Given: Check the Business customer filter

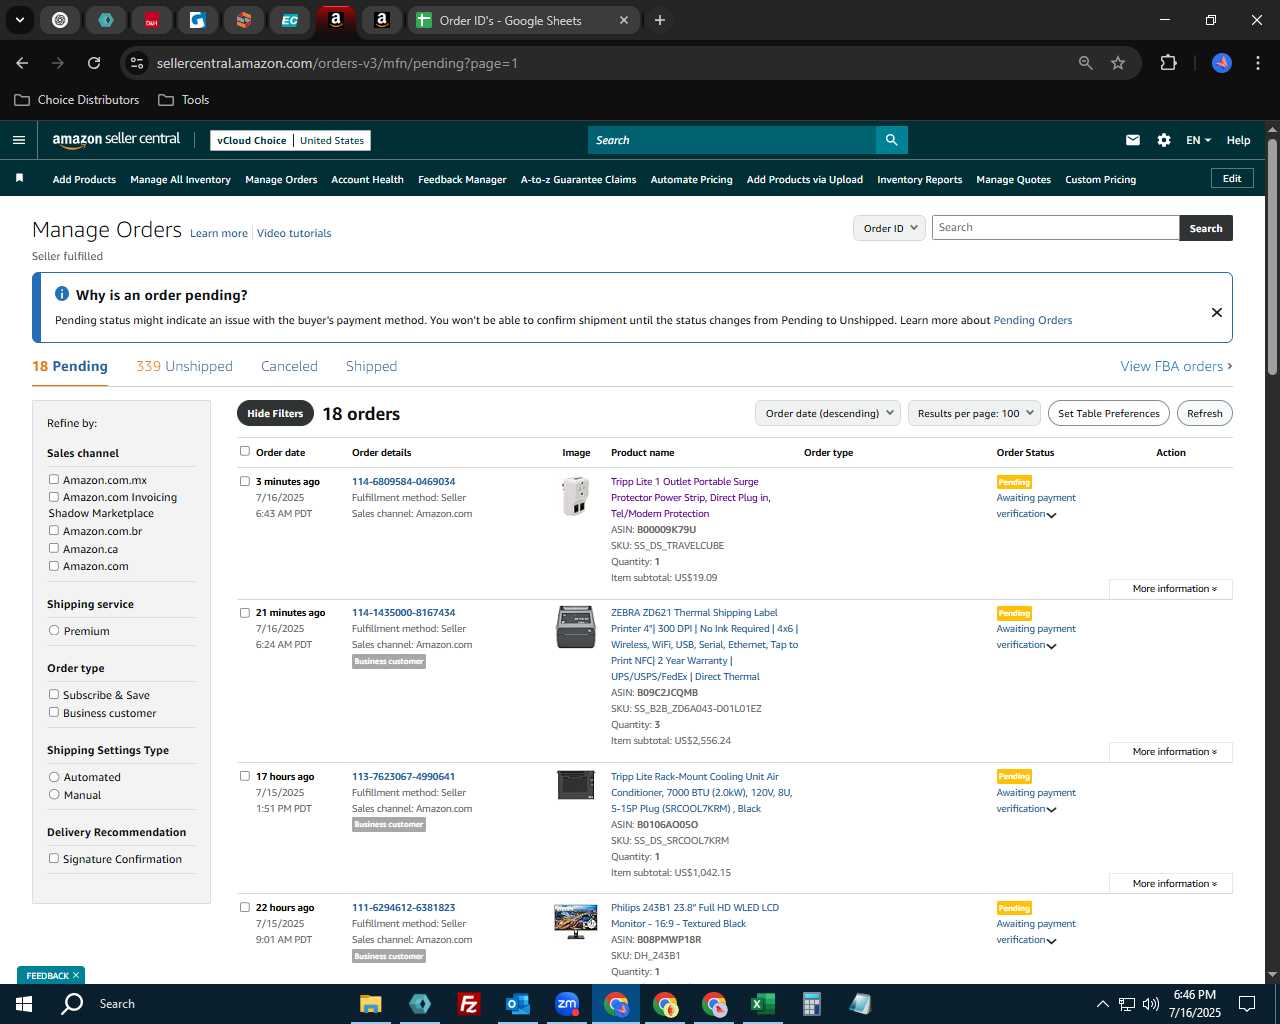Looking at the screenshot, I should [x=54, y=712].
